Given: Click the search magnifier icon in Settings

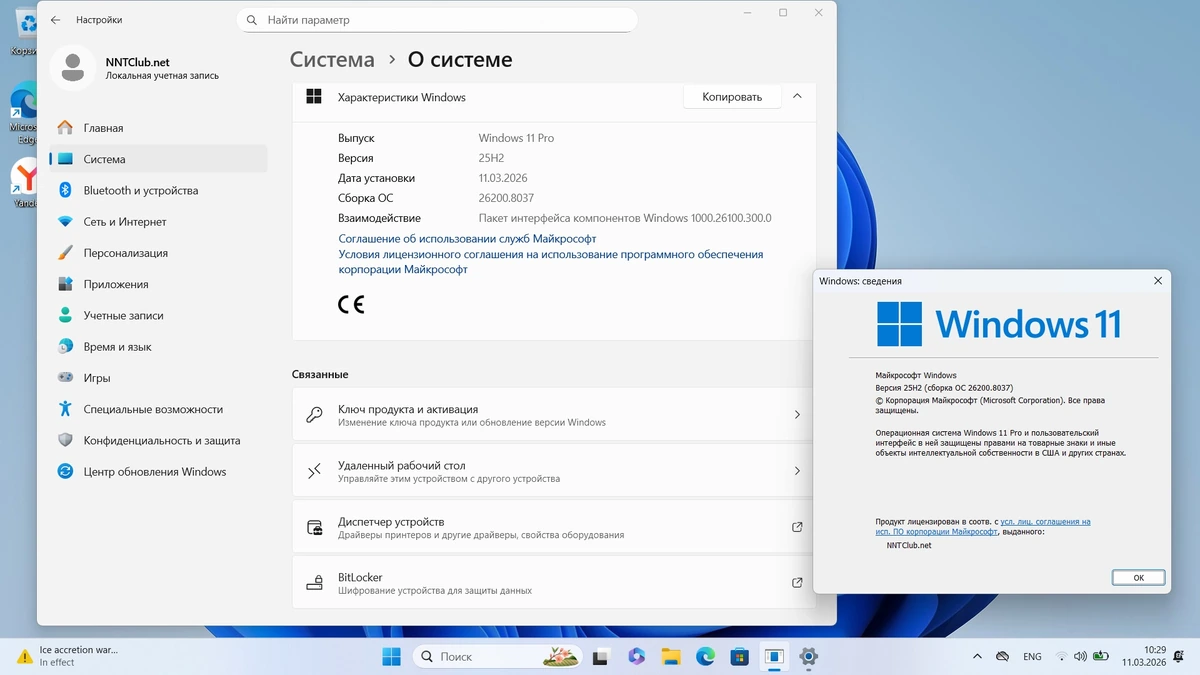Looking at the screenshot, I should coord(251,20).
